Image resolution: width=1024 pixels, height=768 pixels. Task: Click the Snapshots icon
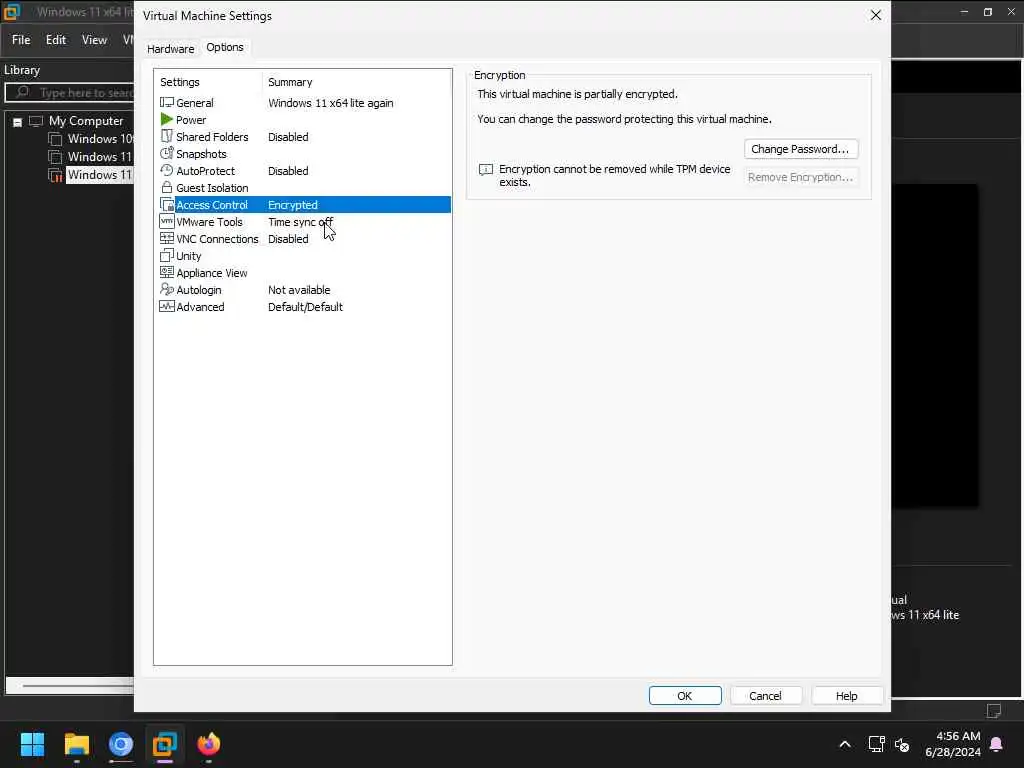[x=167, y=153]
